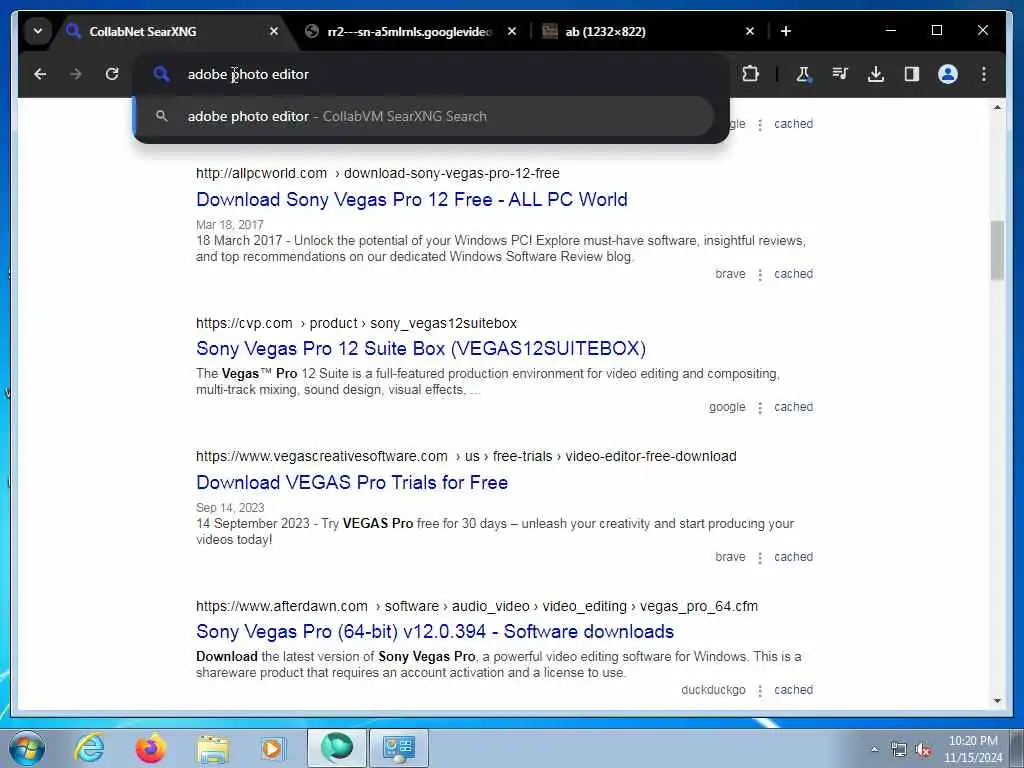This screenshot has width=1024, height=768.
Task: Click the 'duckduckgo' engine label
Action: click(713, 690)
